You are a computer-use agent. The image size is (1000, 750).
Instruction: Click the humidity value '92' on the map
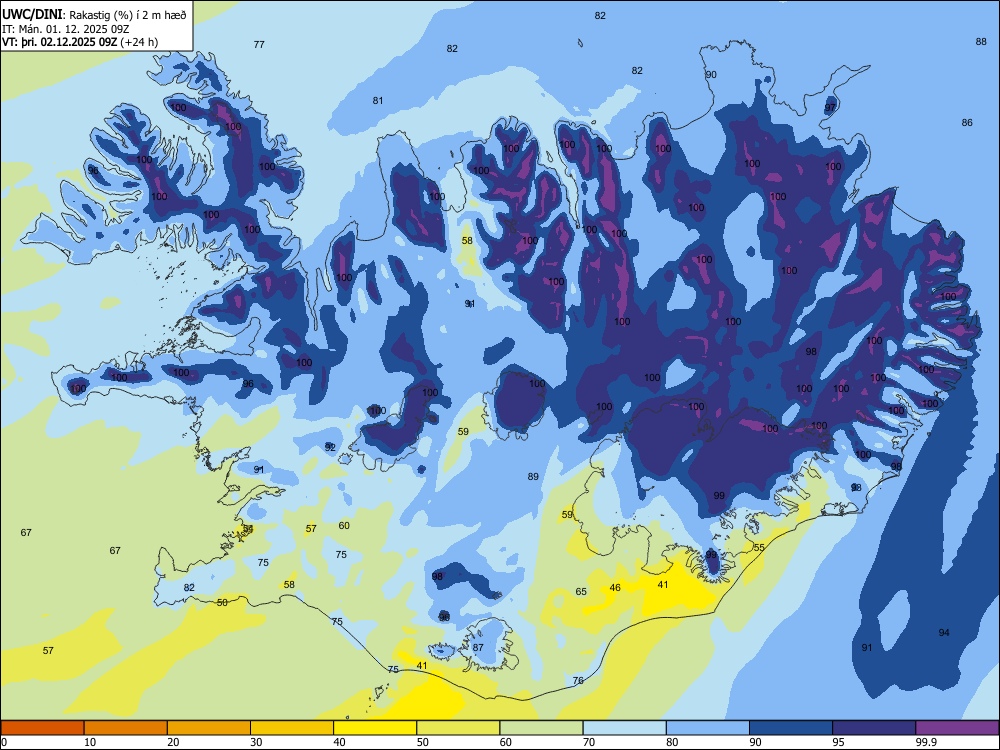point(330,448)
